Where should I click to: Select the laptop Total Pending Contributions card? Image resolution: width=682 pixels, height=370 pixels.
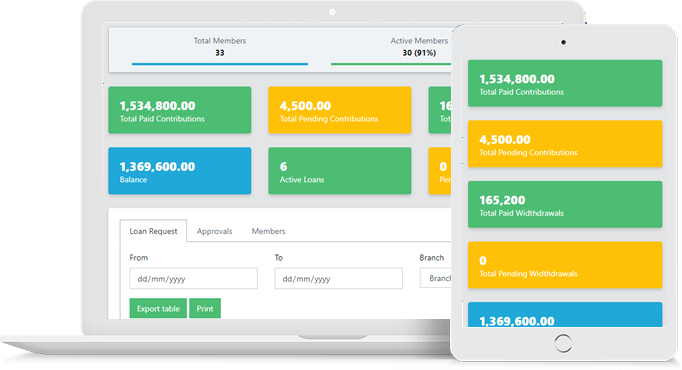[340, 110]
